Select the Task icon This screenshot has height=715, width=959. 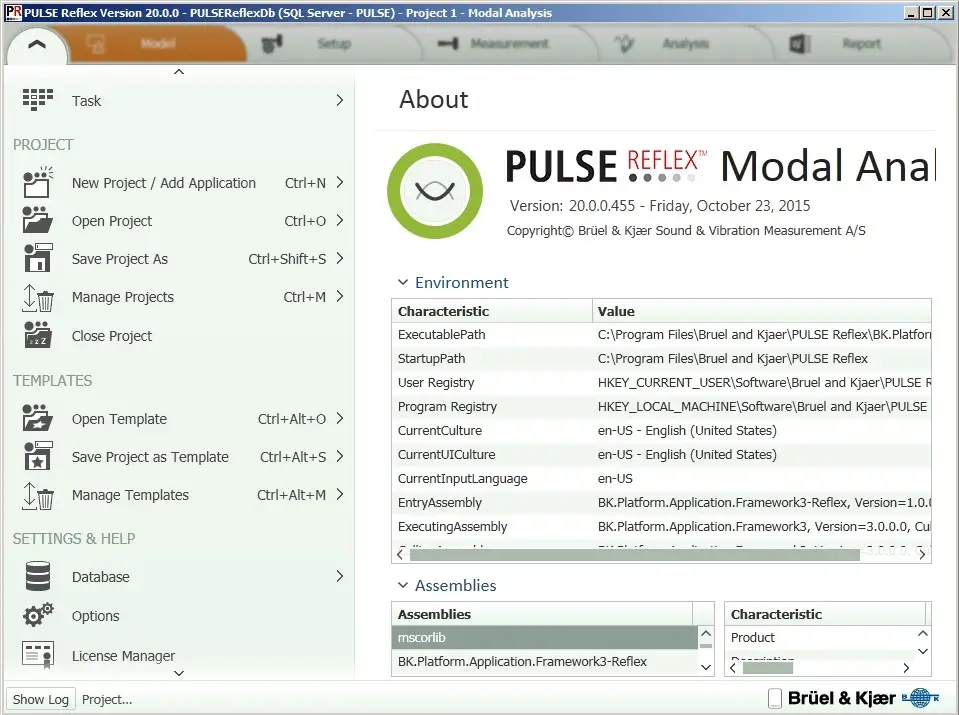pos(37,100)
